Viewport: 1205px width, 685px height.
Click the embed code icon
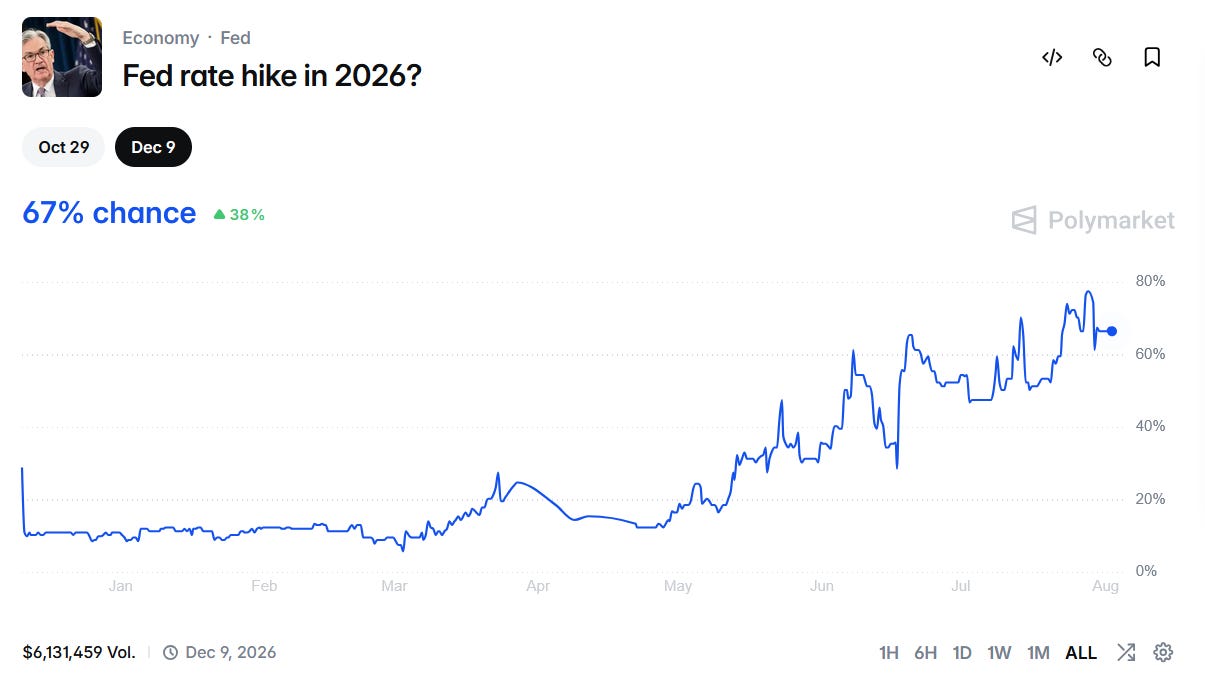(1052, 57)
